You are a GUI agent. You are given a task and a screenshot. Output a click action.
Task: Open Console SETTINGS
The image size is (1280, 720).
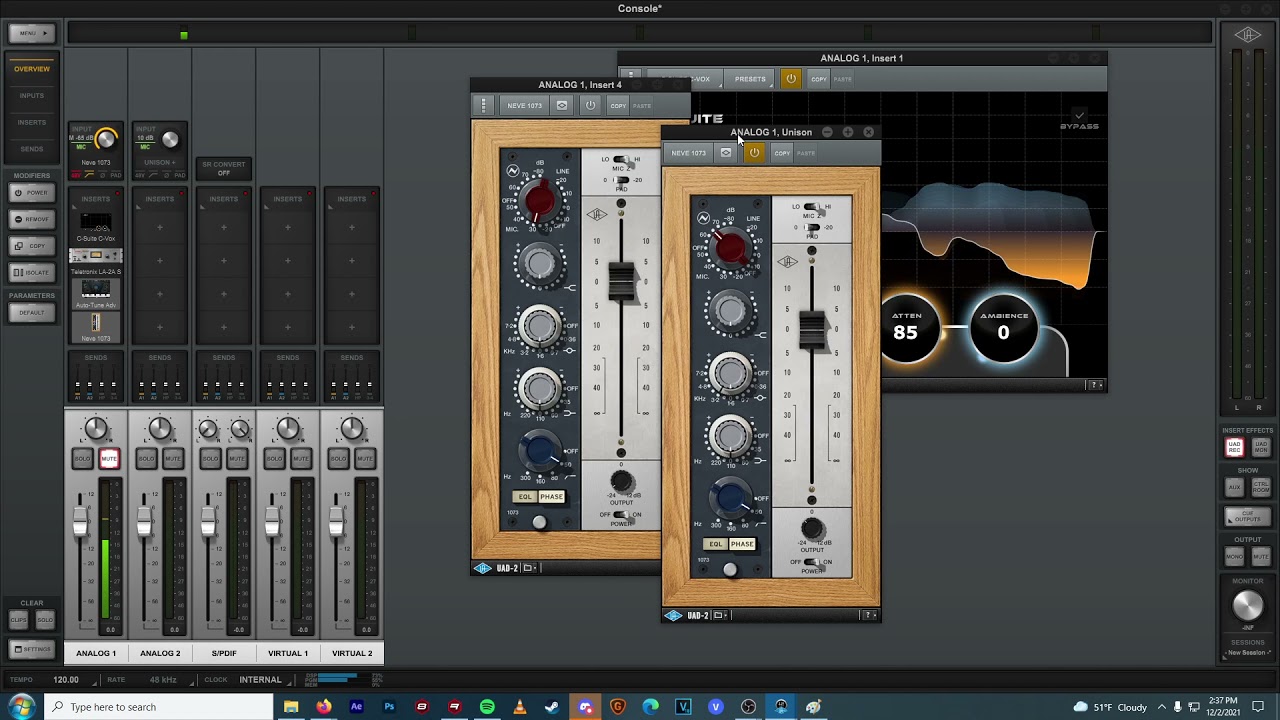(x=32, y=649)
